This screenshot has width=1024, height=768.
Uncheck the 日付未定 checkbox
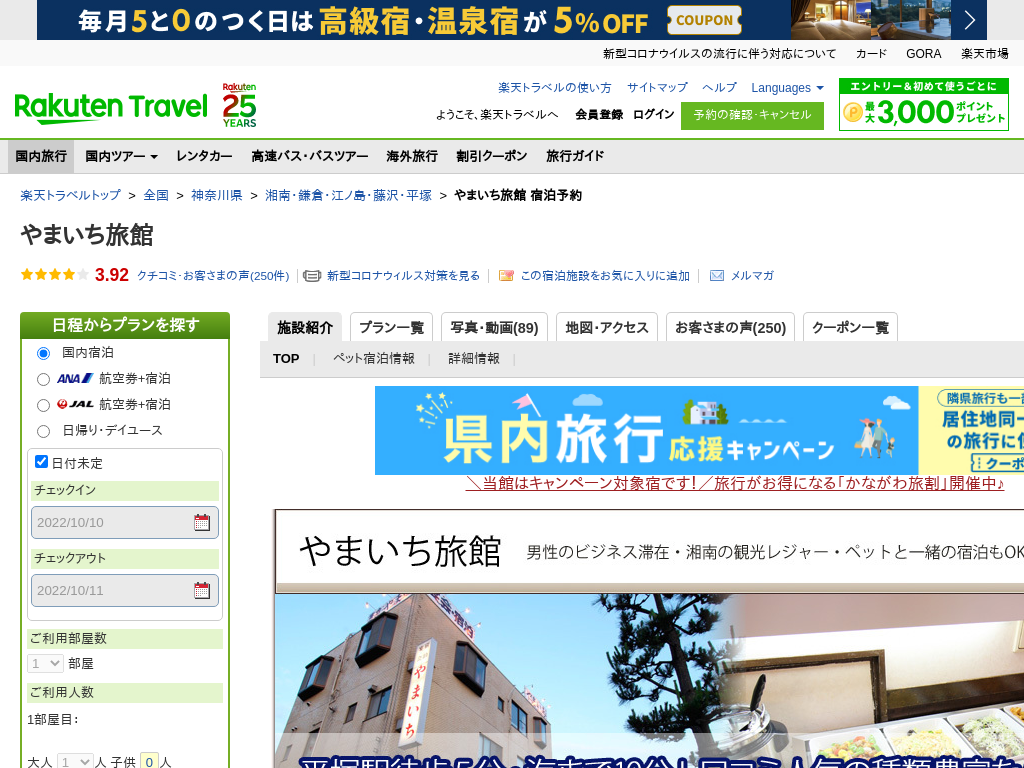(x=41, y=462)
